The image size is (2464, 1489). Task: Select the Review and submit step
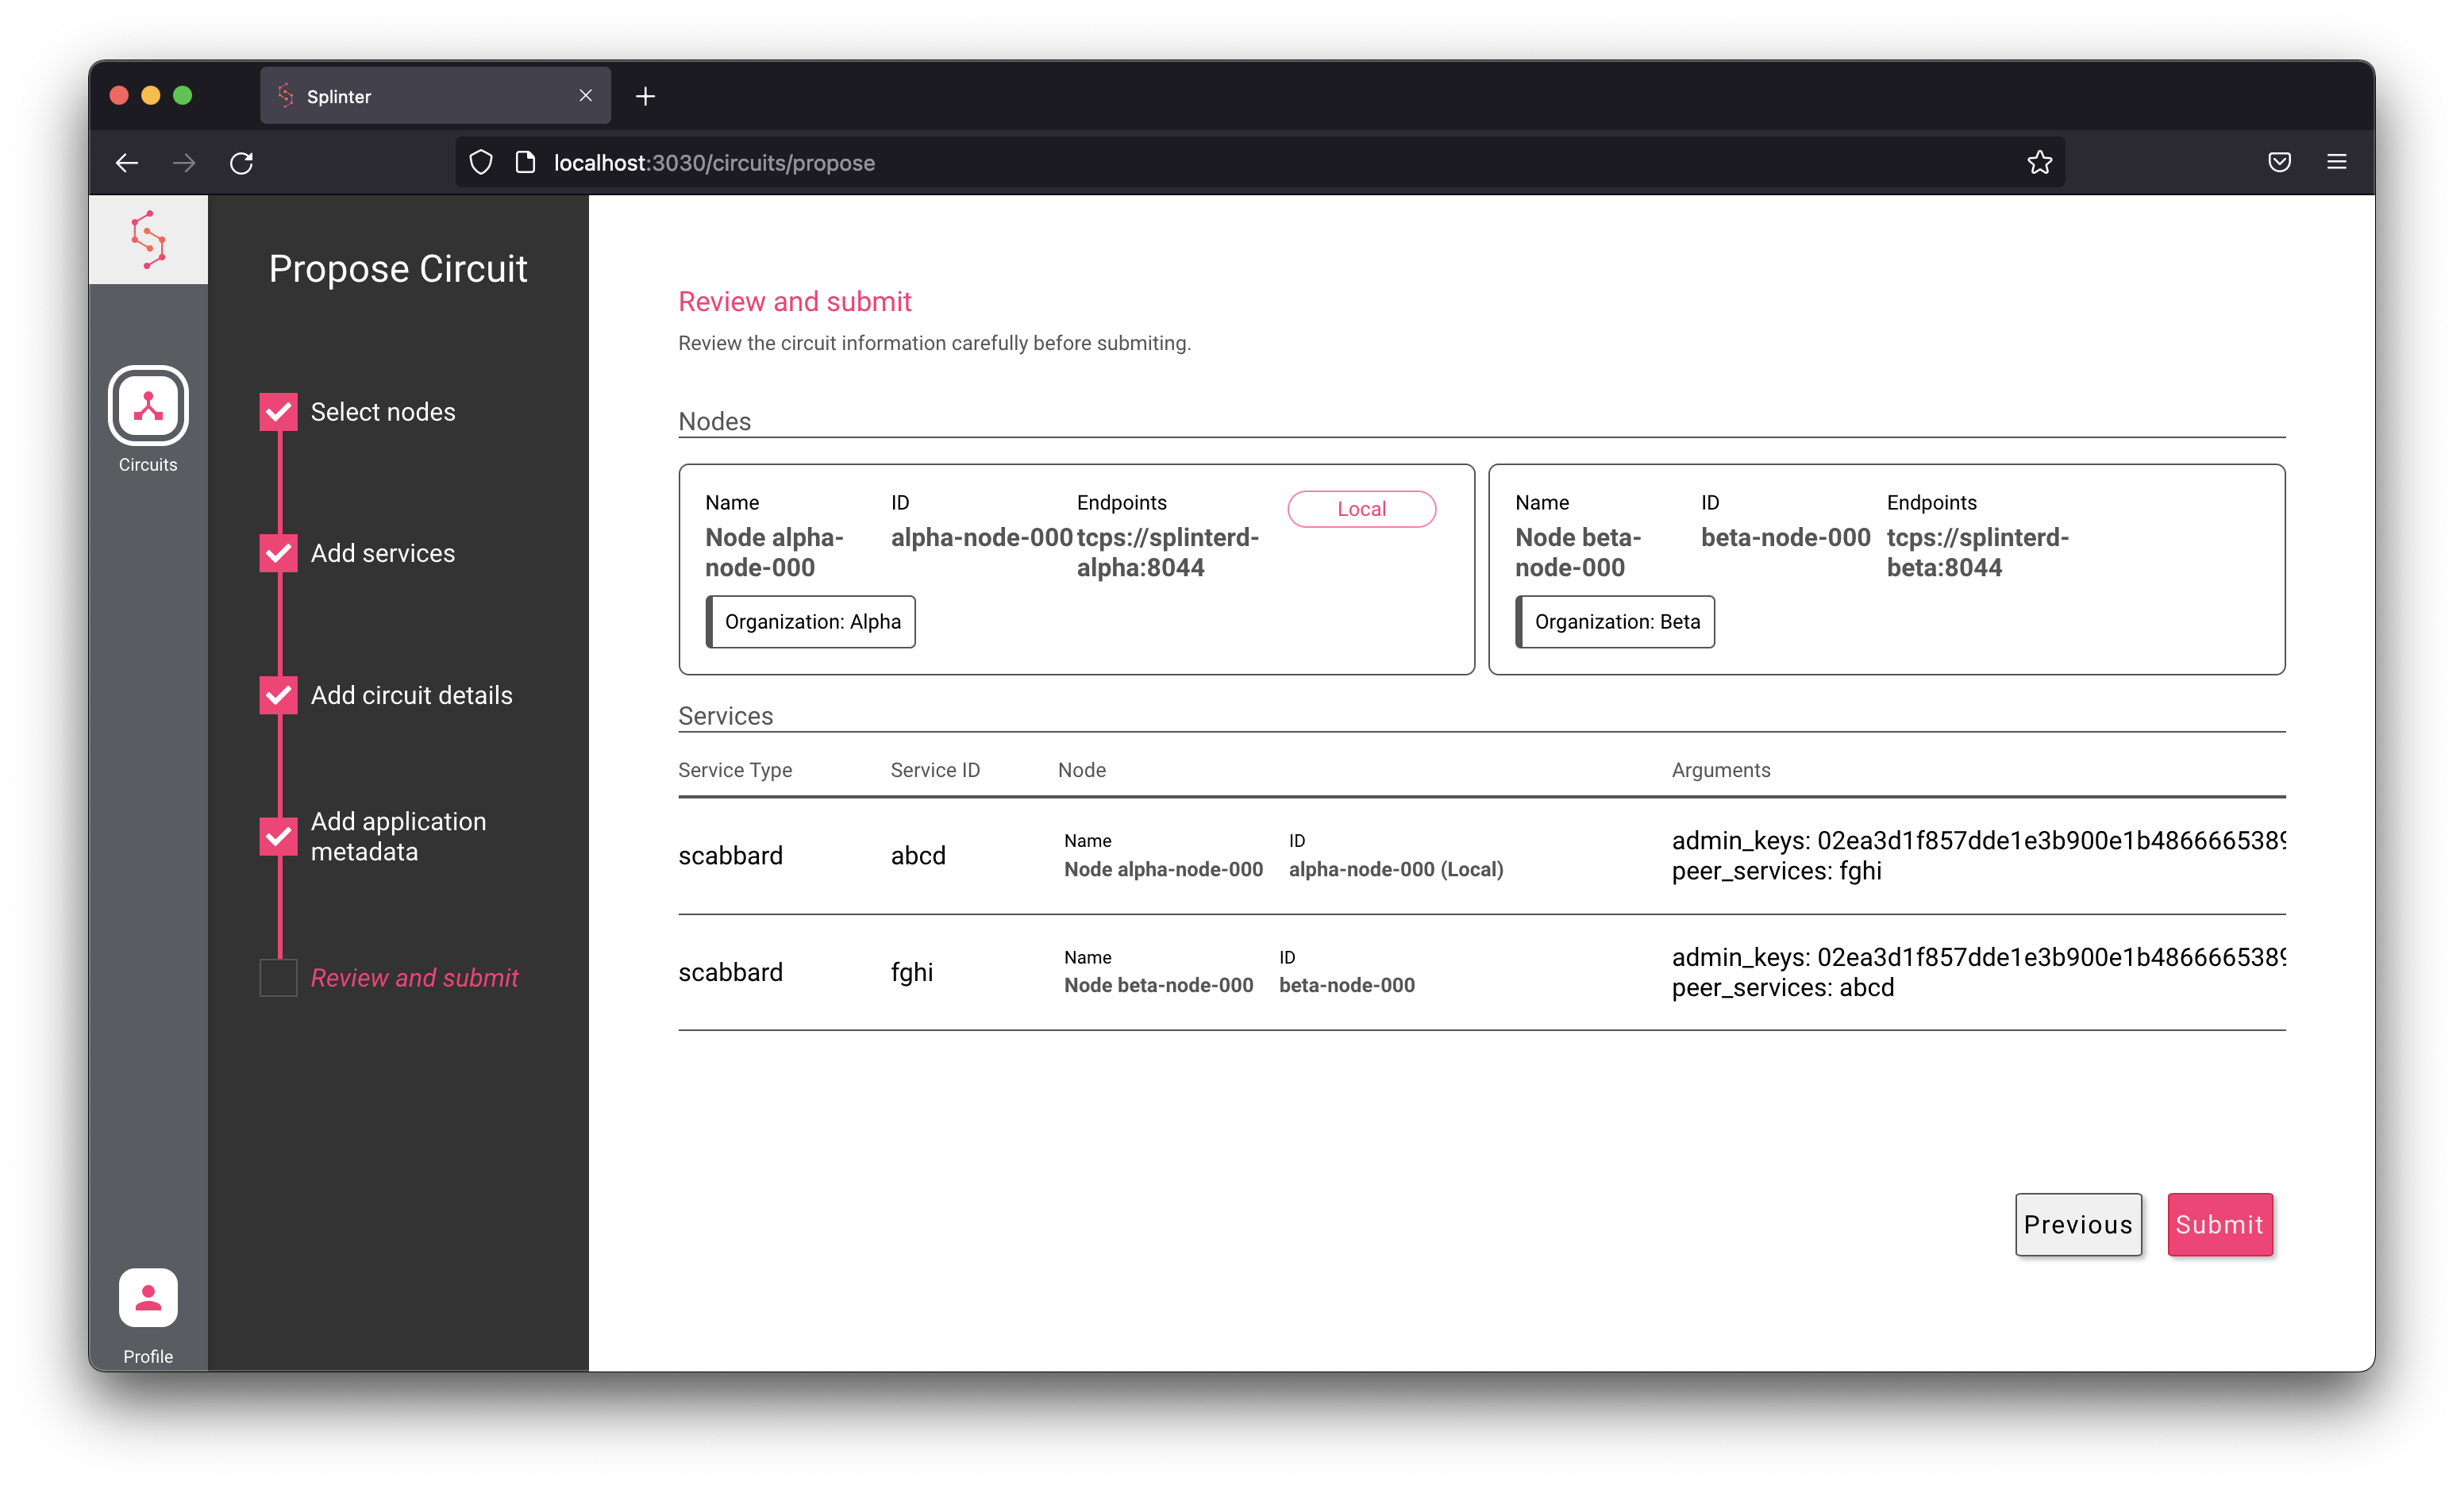point(415,978)
